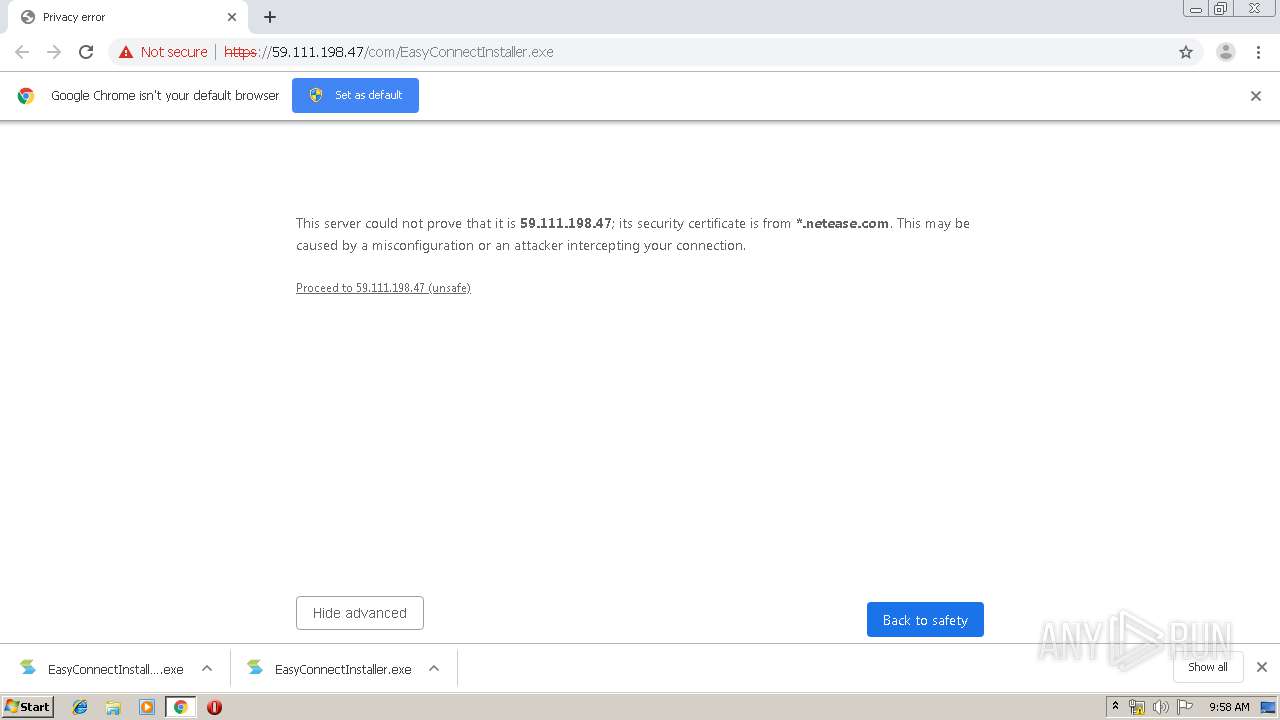
Task: Open Windows Explorer folder from taskbar
Action: pos(113,707)
